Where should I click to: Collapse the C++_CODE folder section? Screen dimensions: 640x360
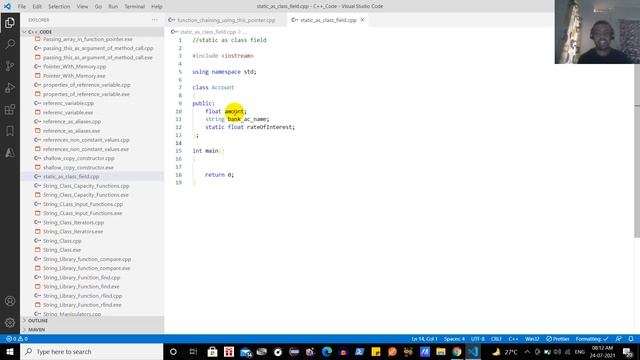coord(92,32)
